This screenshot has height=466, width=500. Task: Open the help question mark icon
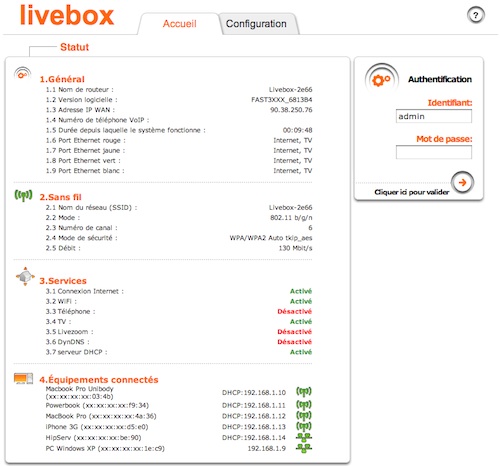click(476, 15)
